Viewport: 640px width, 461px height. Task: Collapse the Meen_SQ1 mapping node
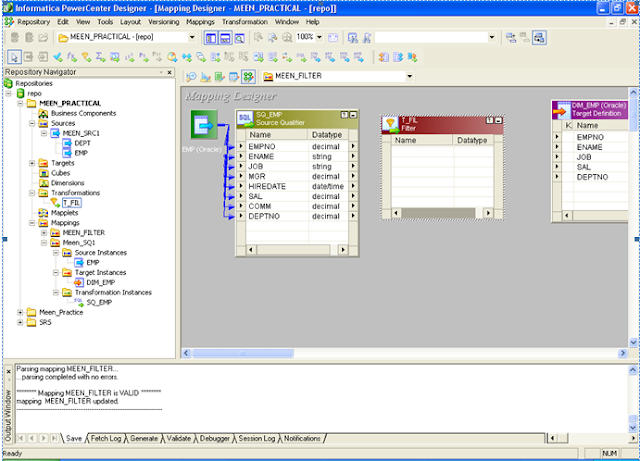click(44, 243)
